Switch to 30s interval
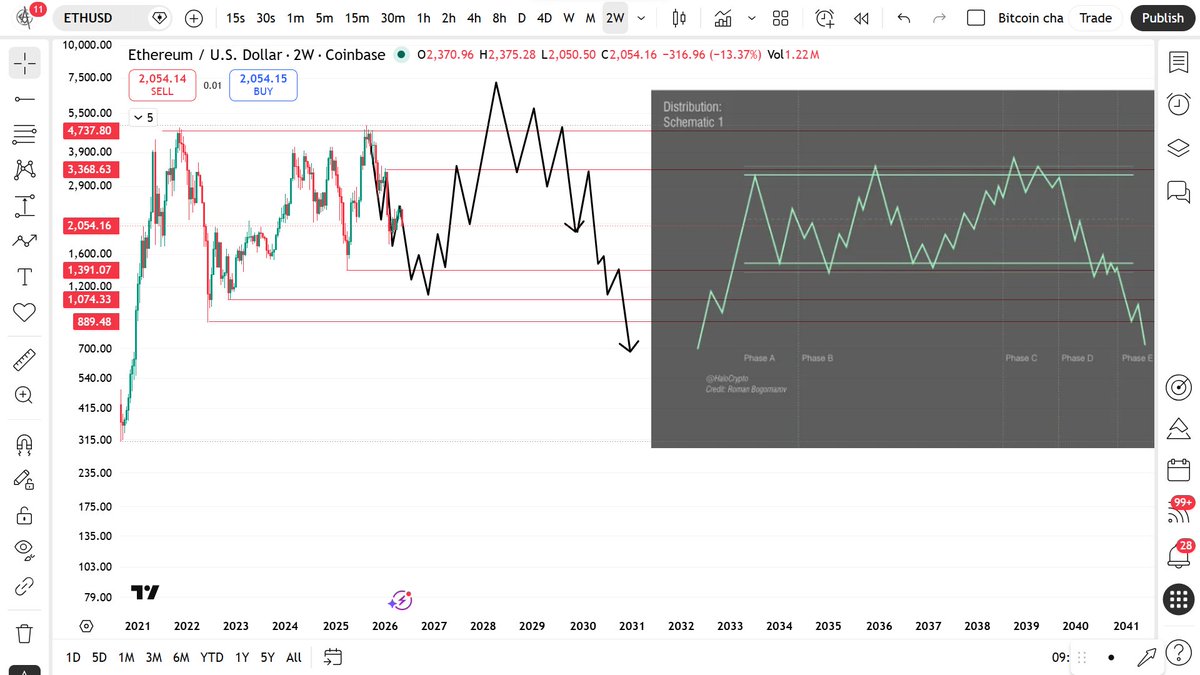Screen dimensions: 1200x675 point(265,18)
